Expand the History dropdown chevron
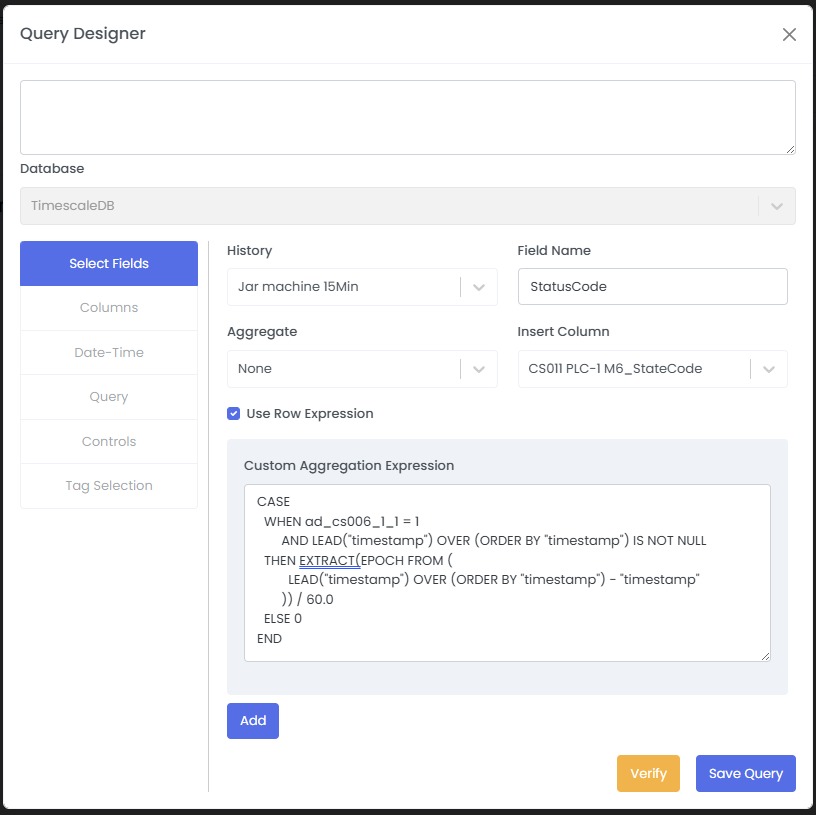The width and height of the screenshot is (816, 815). pos(479,287)
